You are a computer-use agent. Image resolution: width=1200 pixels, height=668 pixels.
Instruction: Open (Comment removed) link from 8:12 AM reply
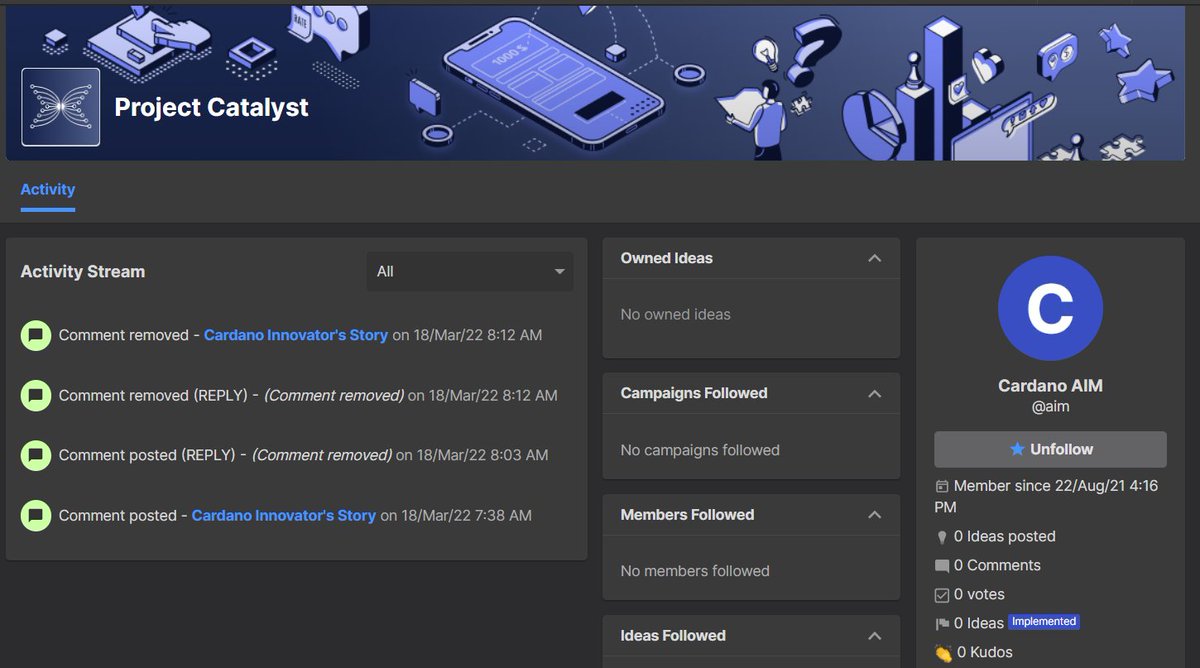tap(334, 395)
